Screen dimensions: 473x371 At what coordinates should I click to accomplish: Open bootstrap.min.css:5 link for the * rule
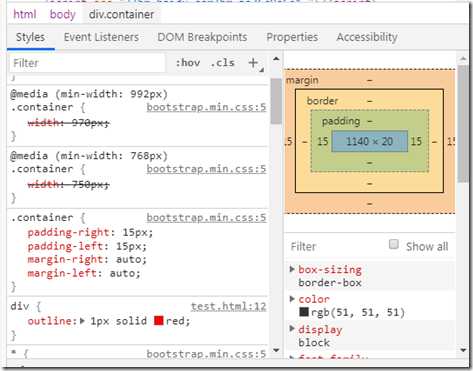tap(206, 354)
